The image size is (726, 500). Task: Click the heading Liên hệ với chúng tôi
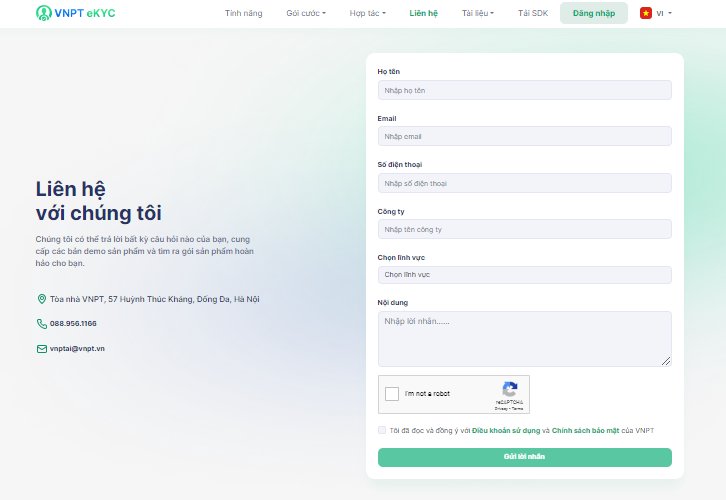point(99,201)
